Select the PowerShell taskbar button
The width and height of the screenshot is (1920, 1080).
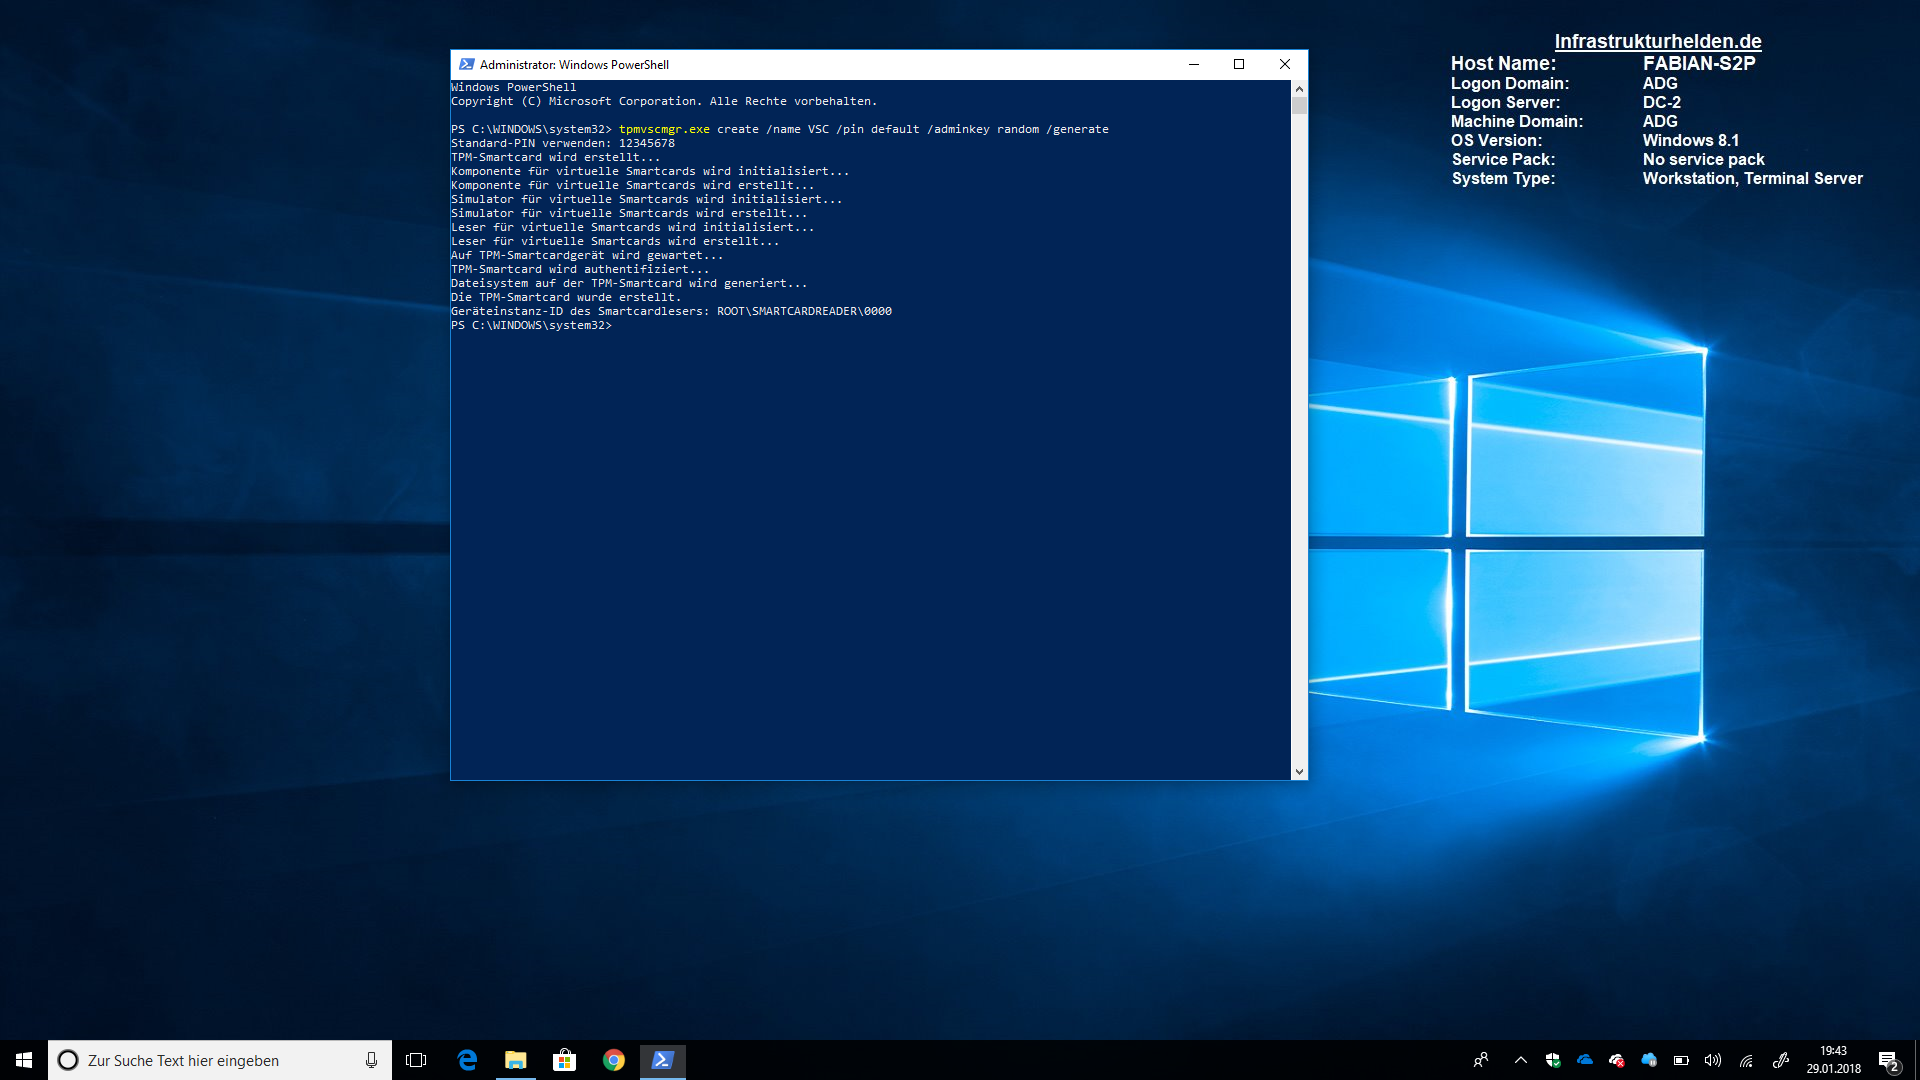pos(663,1060)
